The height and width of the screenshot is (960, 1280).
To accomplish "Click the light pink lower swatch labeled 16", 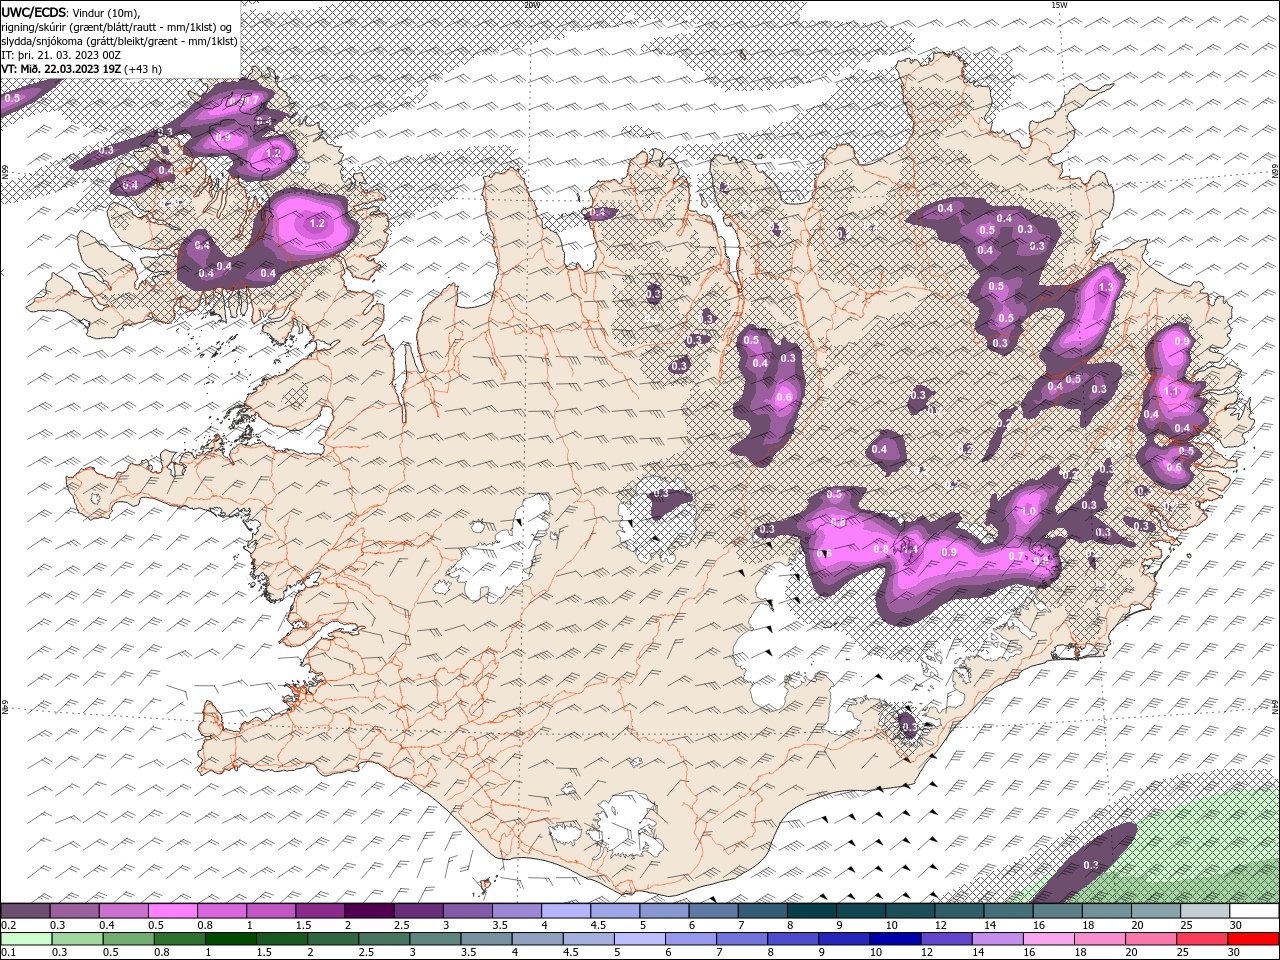I will pos(1048,939).
